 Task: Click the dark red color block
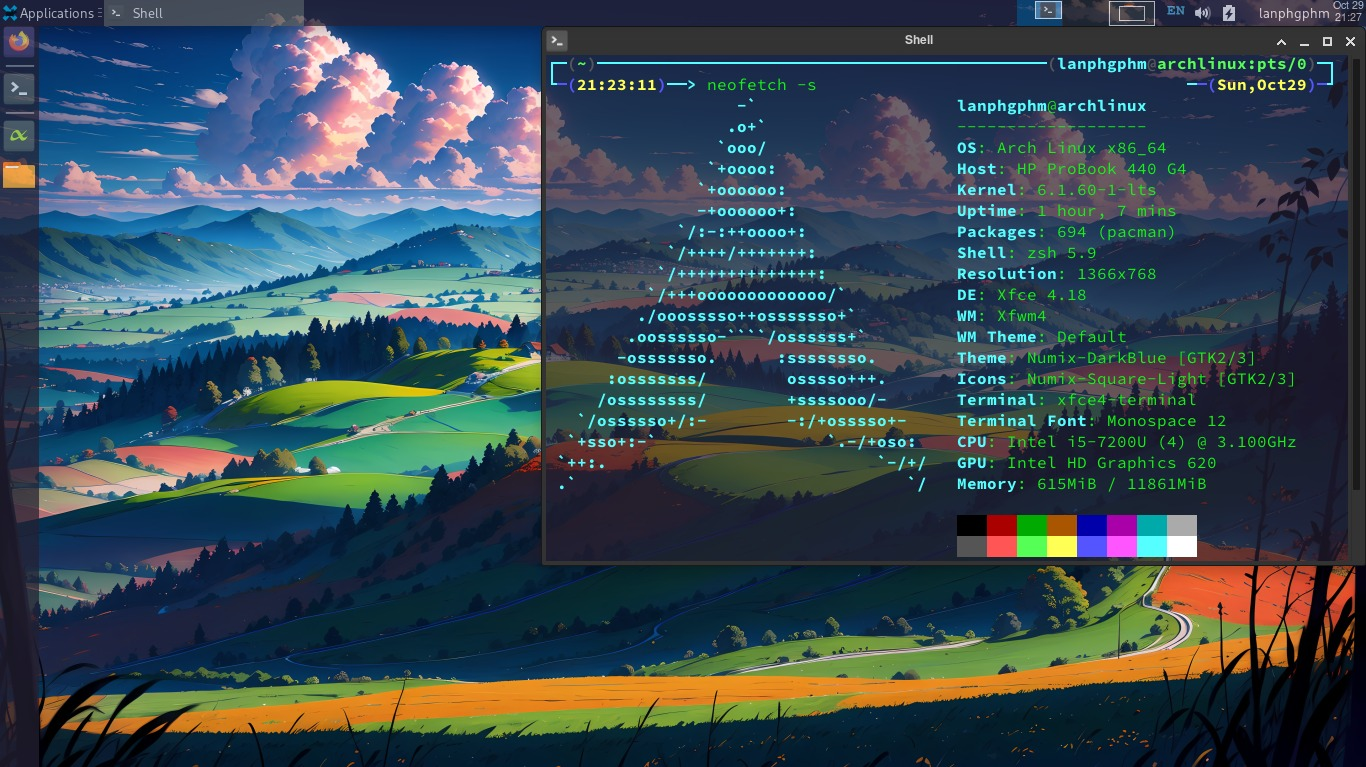[x=1002, y=526]
